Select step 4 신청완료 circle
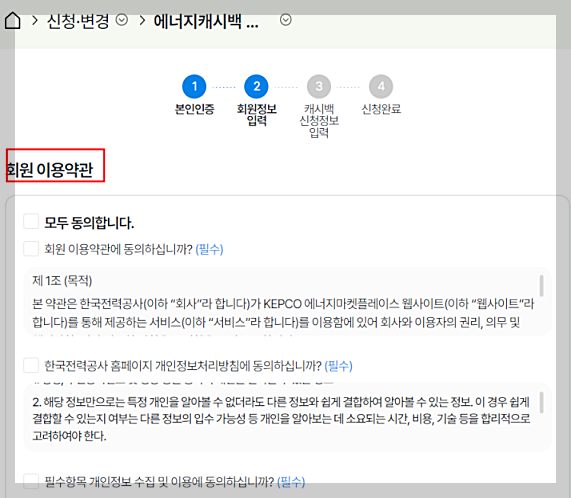 point(381,87)
